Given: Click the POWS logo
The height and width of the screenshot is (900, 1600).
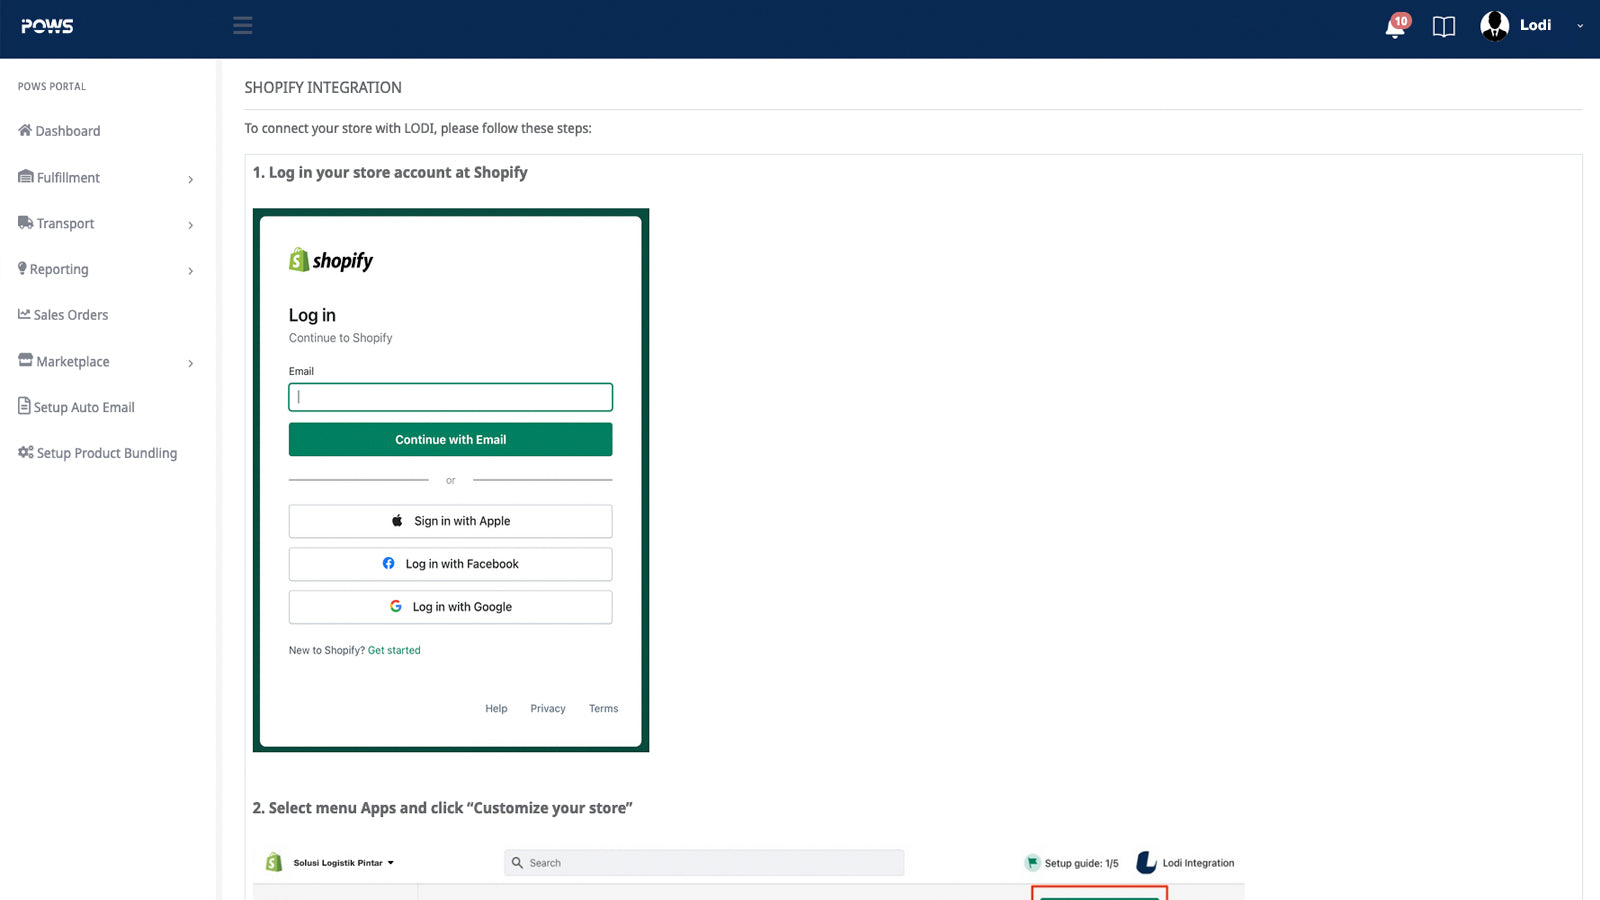Looking at the screenshot, I should click(47, 26).
